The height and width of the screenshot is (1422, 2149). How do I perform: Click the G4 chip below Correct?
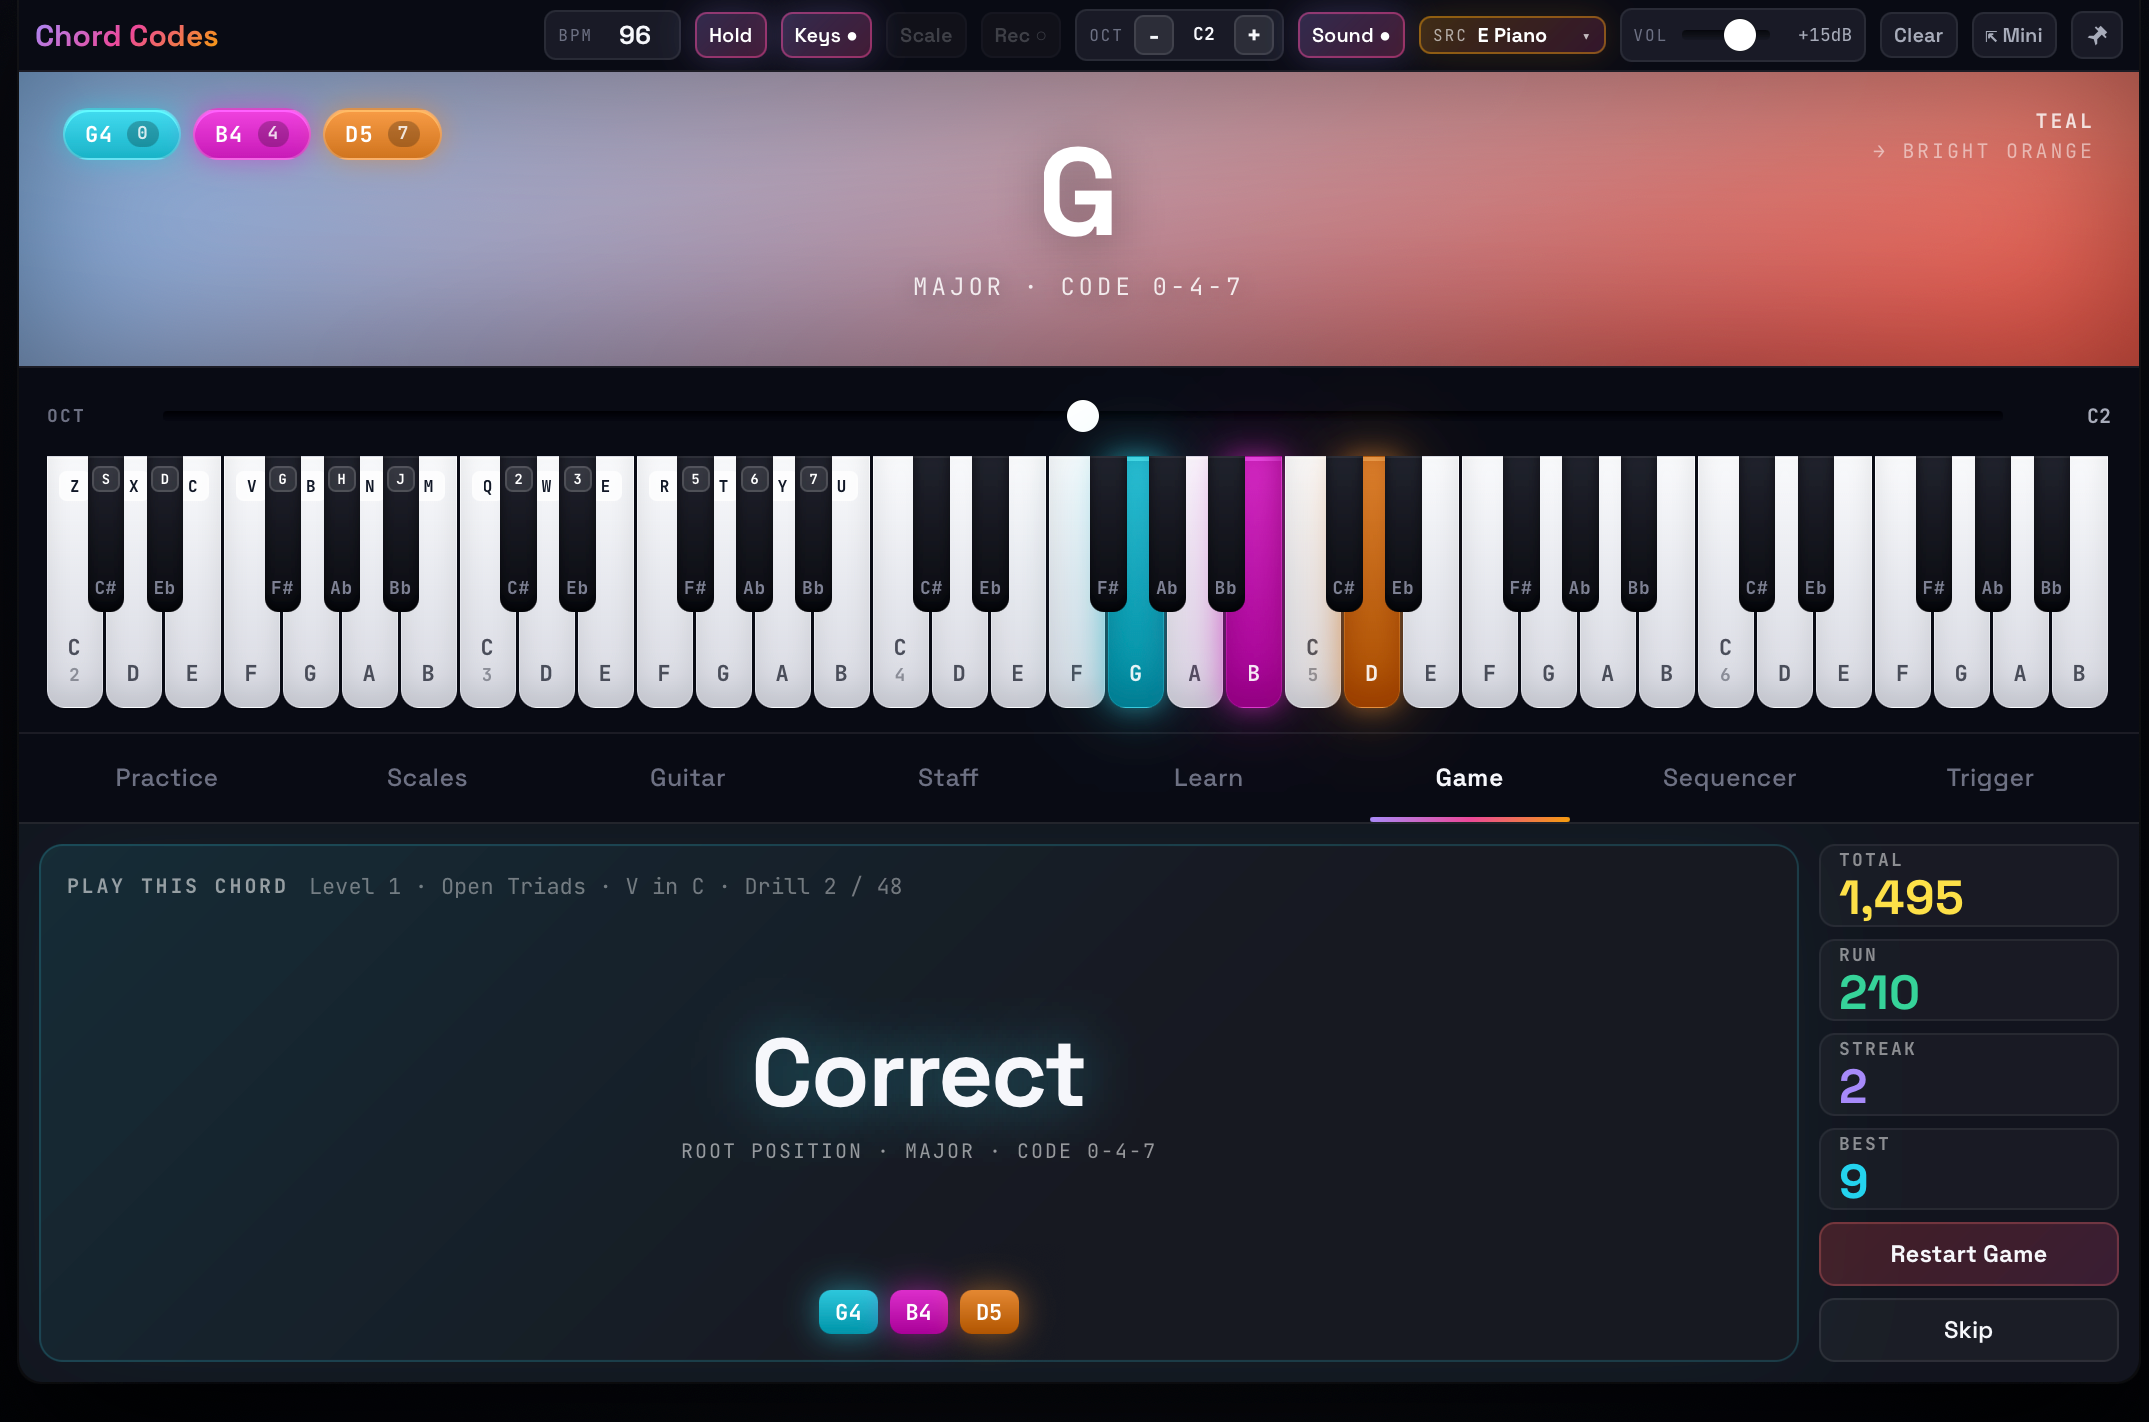point(848,1312)
